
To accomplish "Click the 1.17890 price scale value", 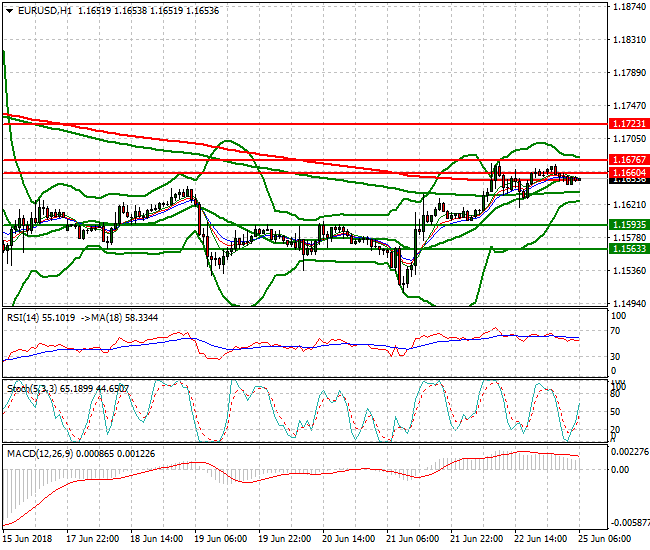I will click(629, 73).
